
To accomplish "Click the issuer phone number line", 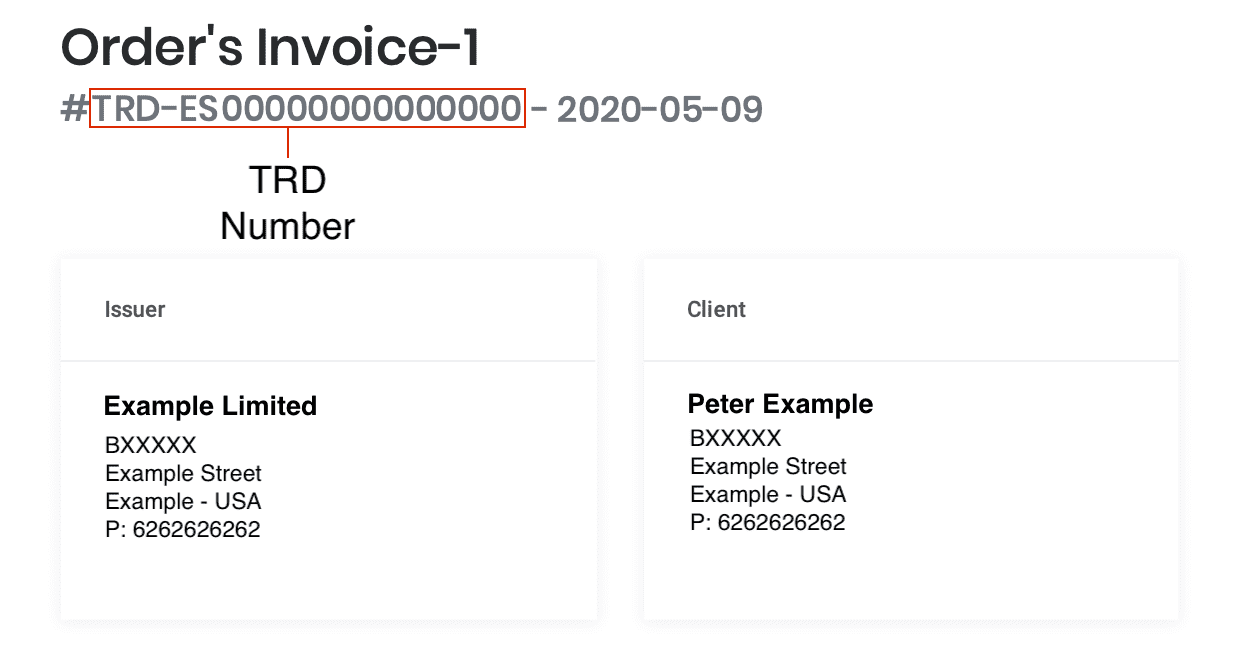I will point(182,529).
